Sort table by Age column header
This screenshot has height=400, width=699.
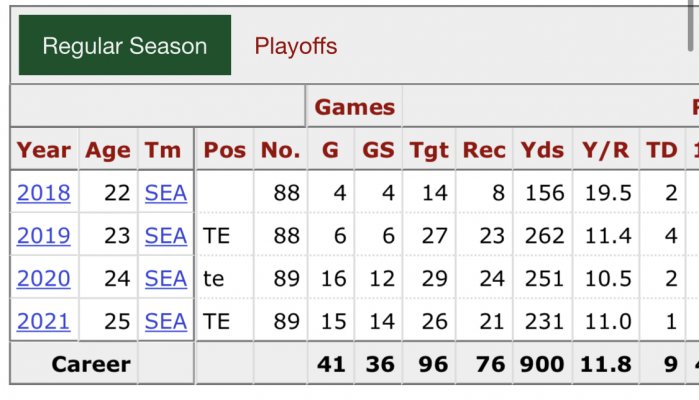point(108,149)
